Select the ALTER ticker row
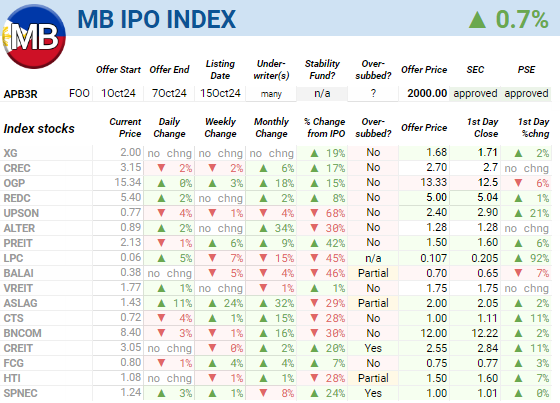 click(19, 228)
